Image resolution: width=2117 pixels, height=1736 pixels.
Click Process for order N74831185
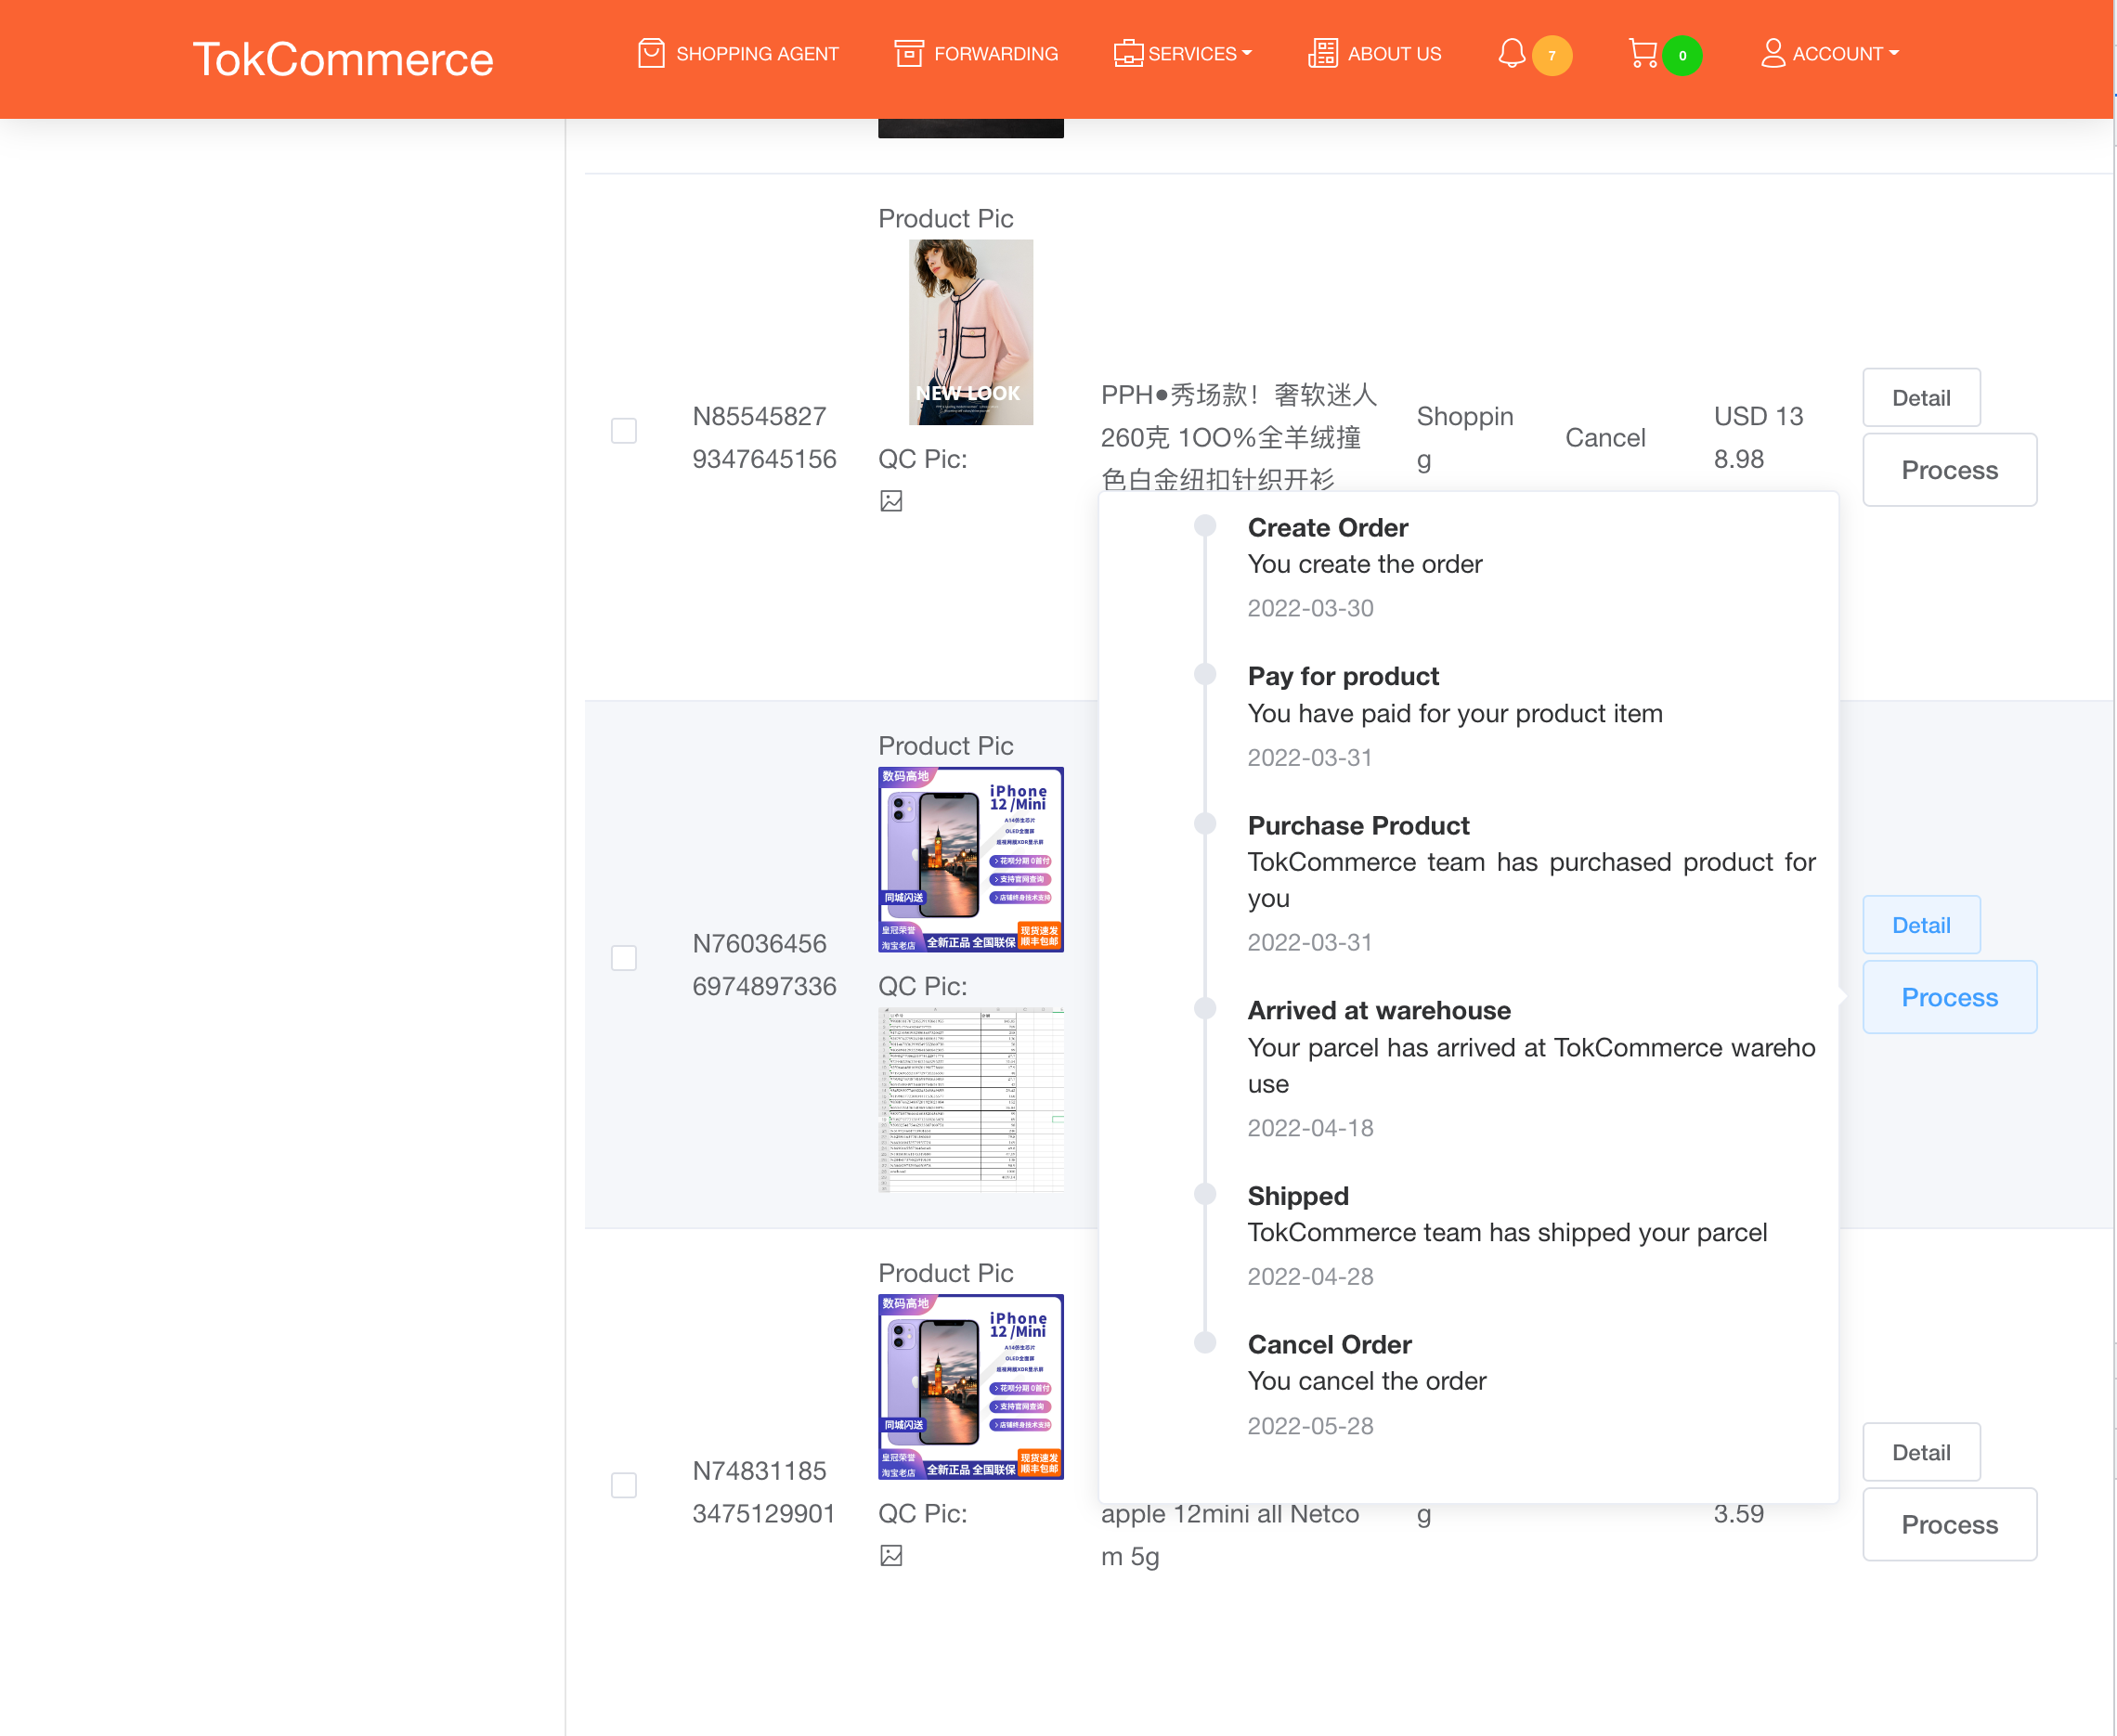[x=1948, y=1524]
